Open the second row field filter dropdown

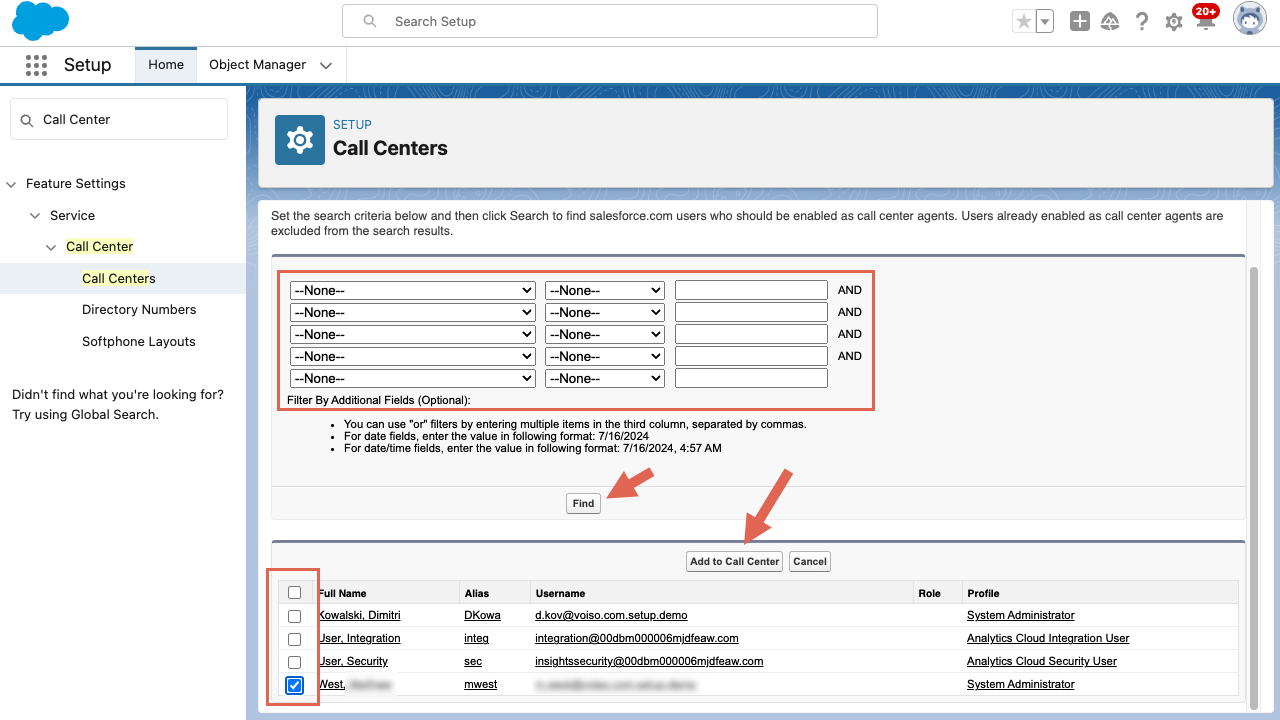pyautogui.click(x=413, y=312)
